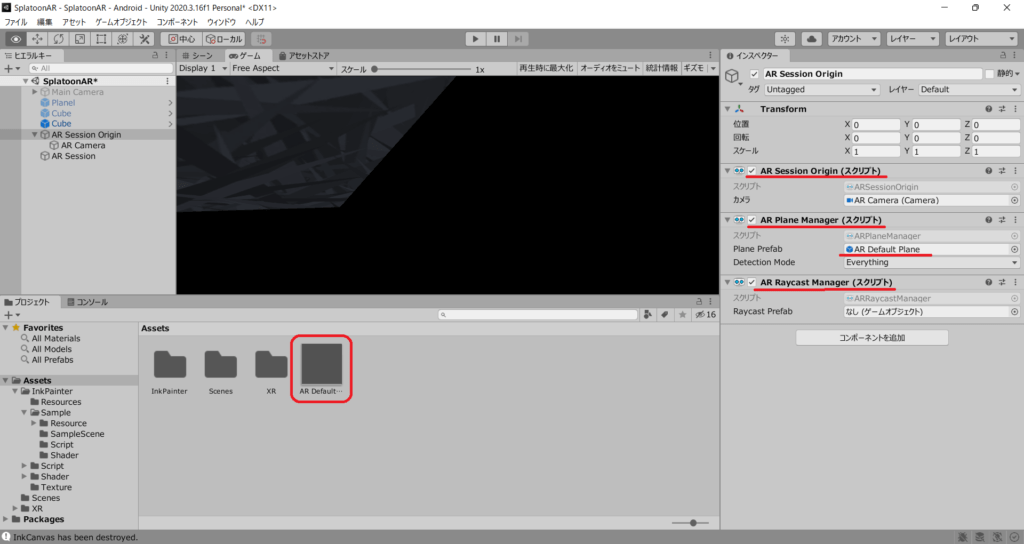Screen dimensions: 1024x544
Task: Open the Assets menu
Action: point(74,22)
